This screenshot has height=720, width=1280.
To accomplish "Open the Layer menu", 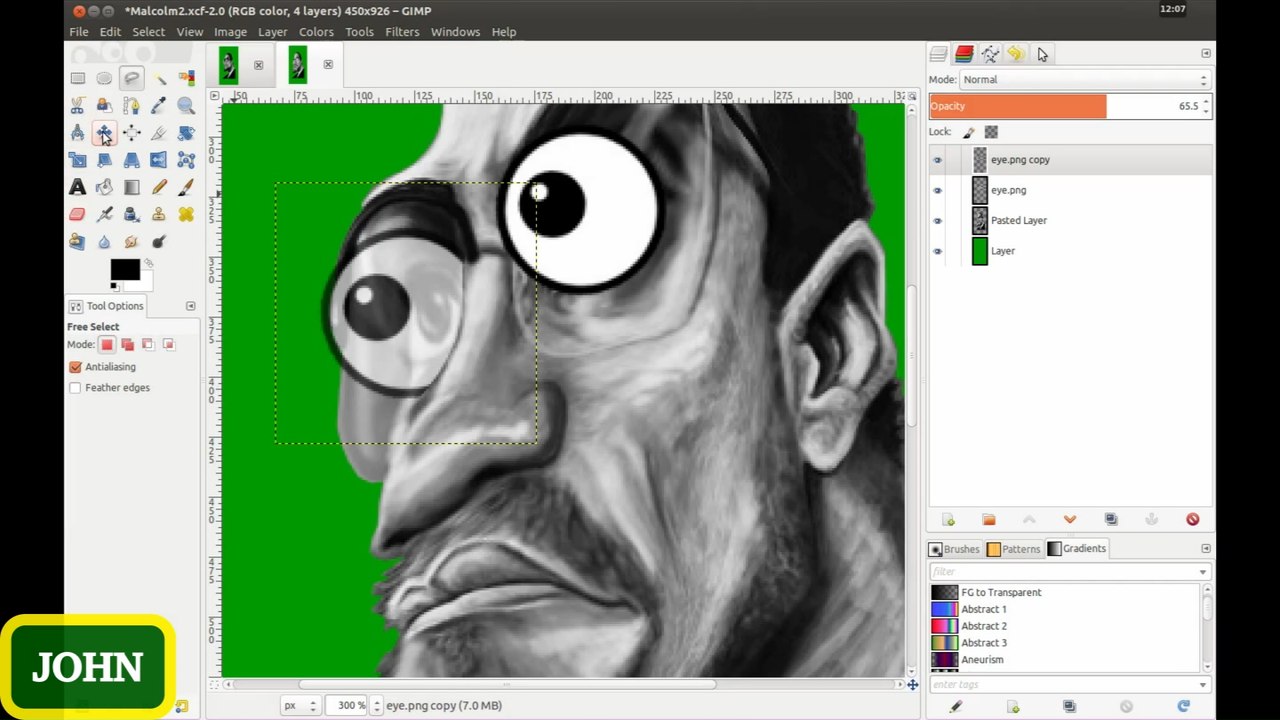I will click(x=272, y=32).
